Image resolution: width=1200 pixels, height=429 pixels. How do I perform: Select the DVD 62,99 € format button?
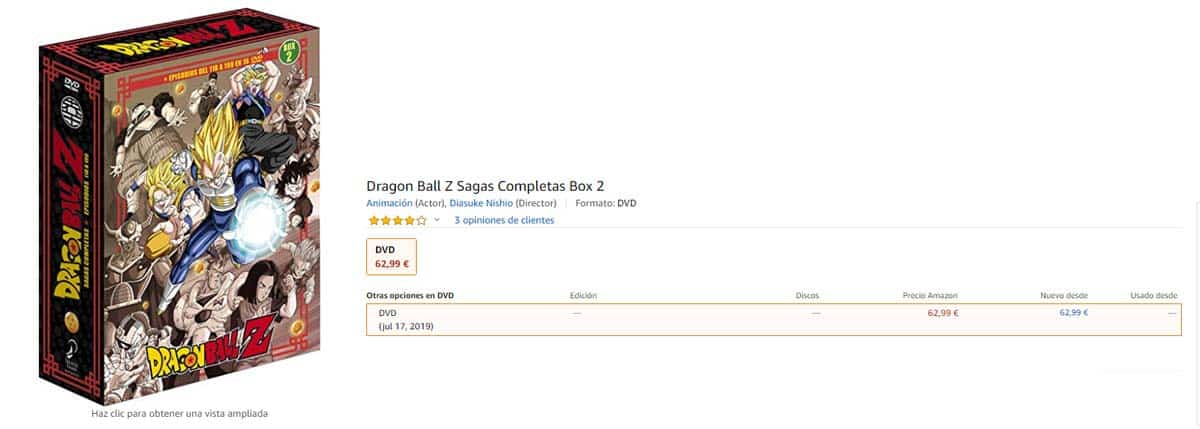pyautogui.click(x=392, y=257)
